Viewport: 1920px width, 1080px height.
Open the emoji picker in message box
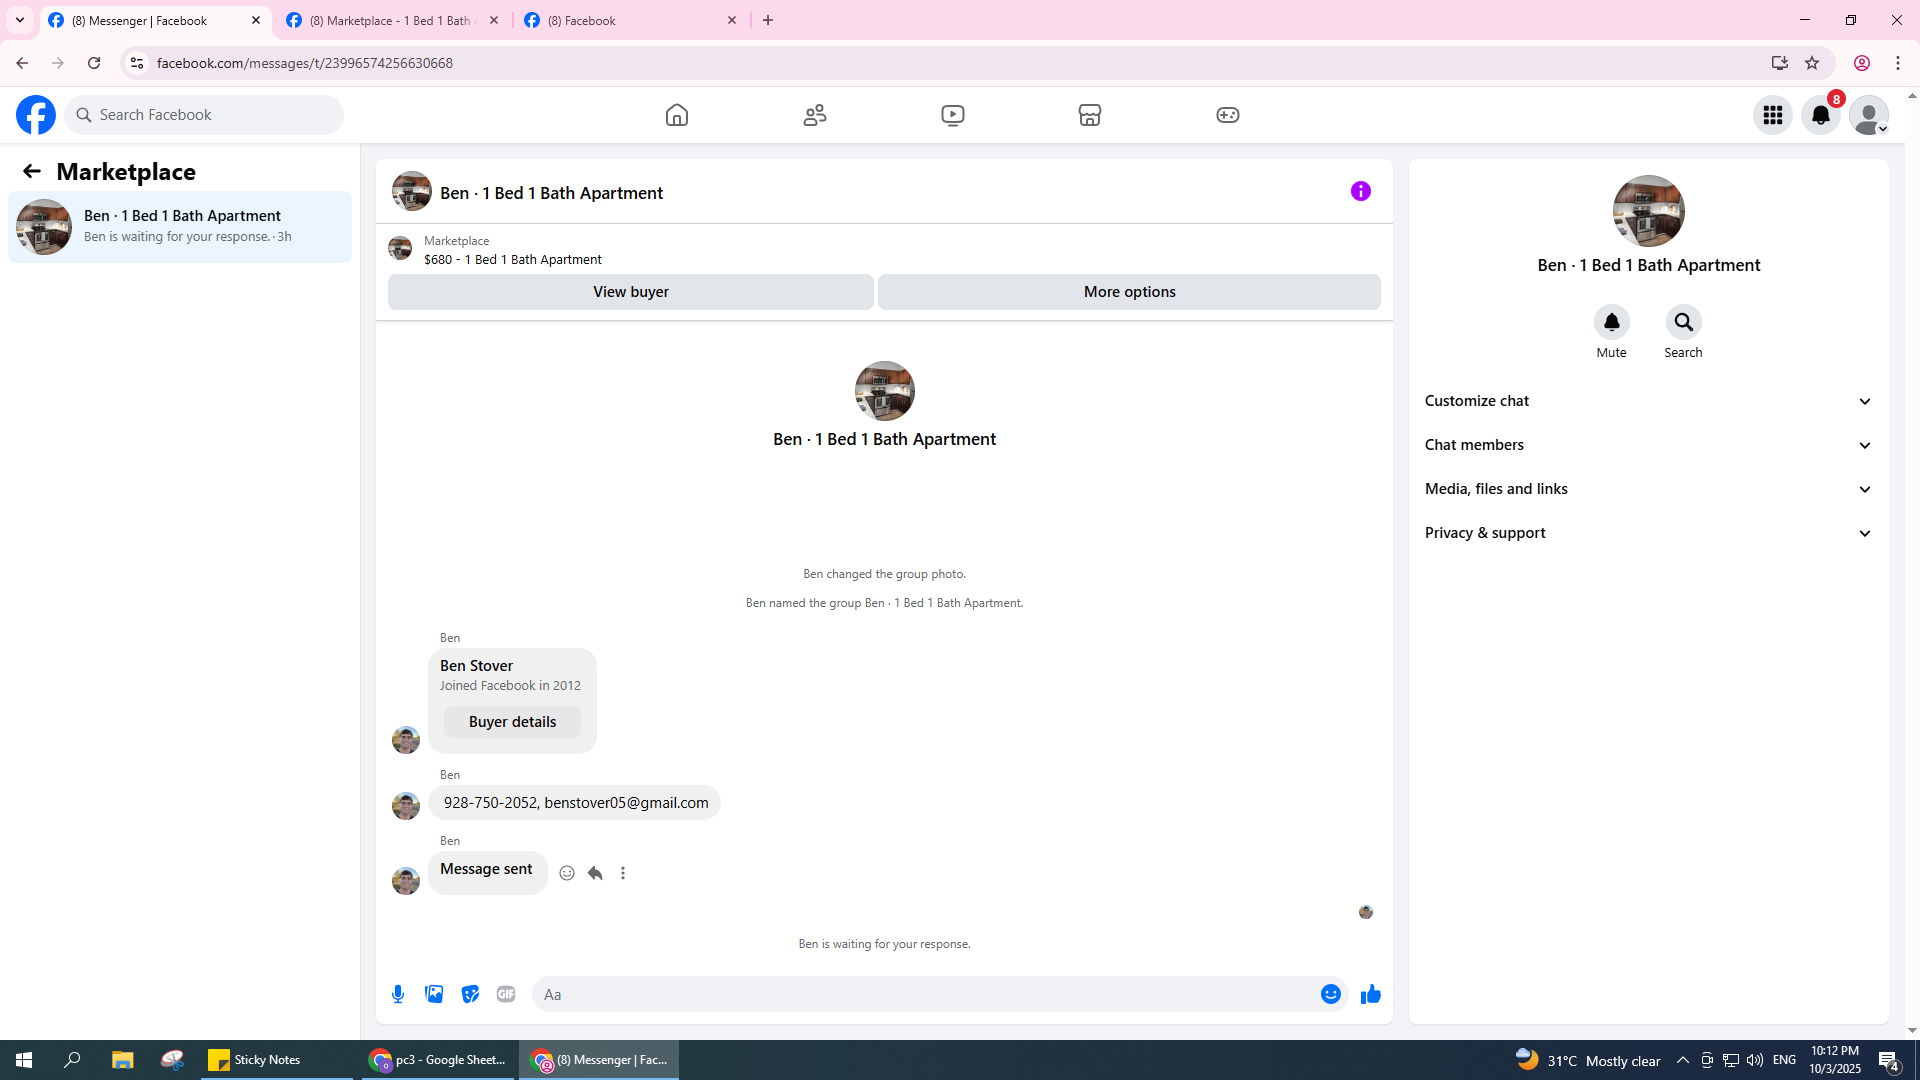1331,994
